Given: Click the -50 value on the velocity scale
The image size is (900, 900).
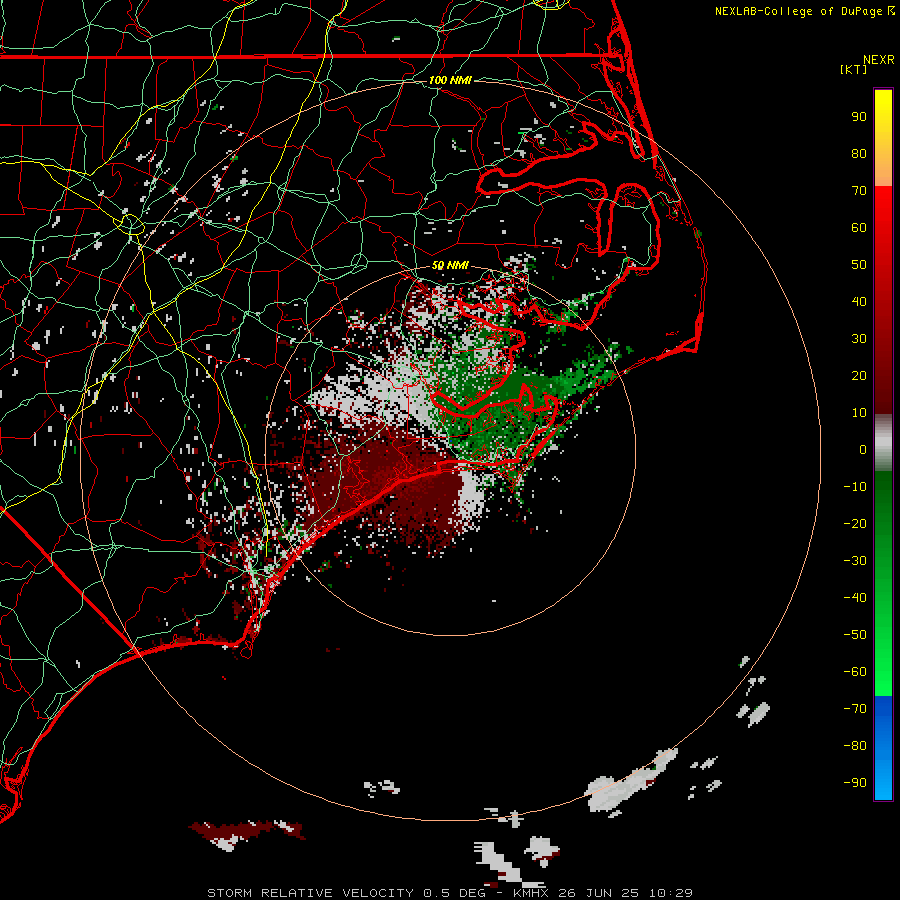Looking at the screenshot, I should [x=855, y=635].
